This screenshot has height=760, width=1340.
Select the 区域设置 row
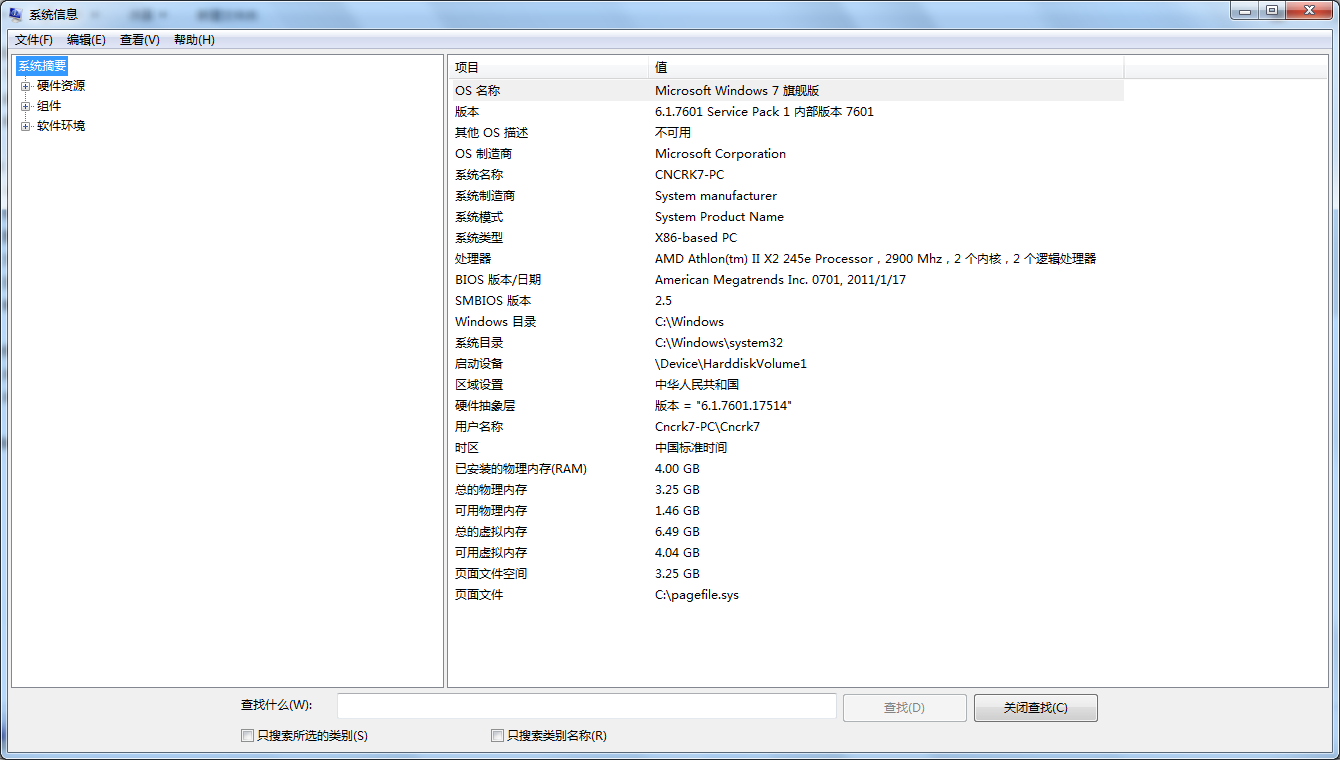(x=786, y=385)
